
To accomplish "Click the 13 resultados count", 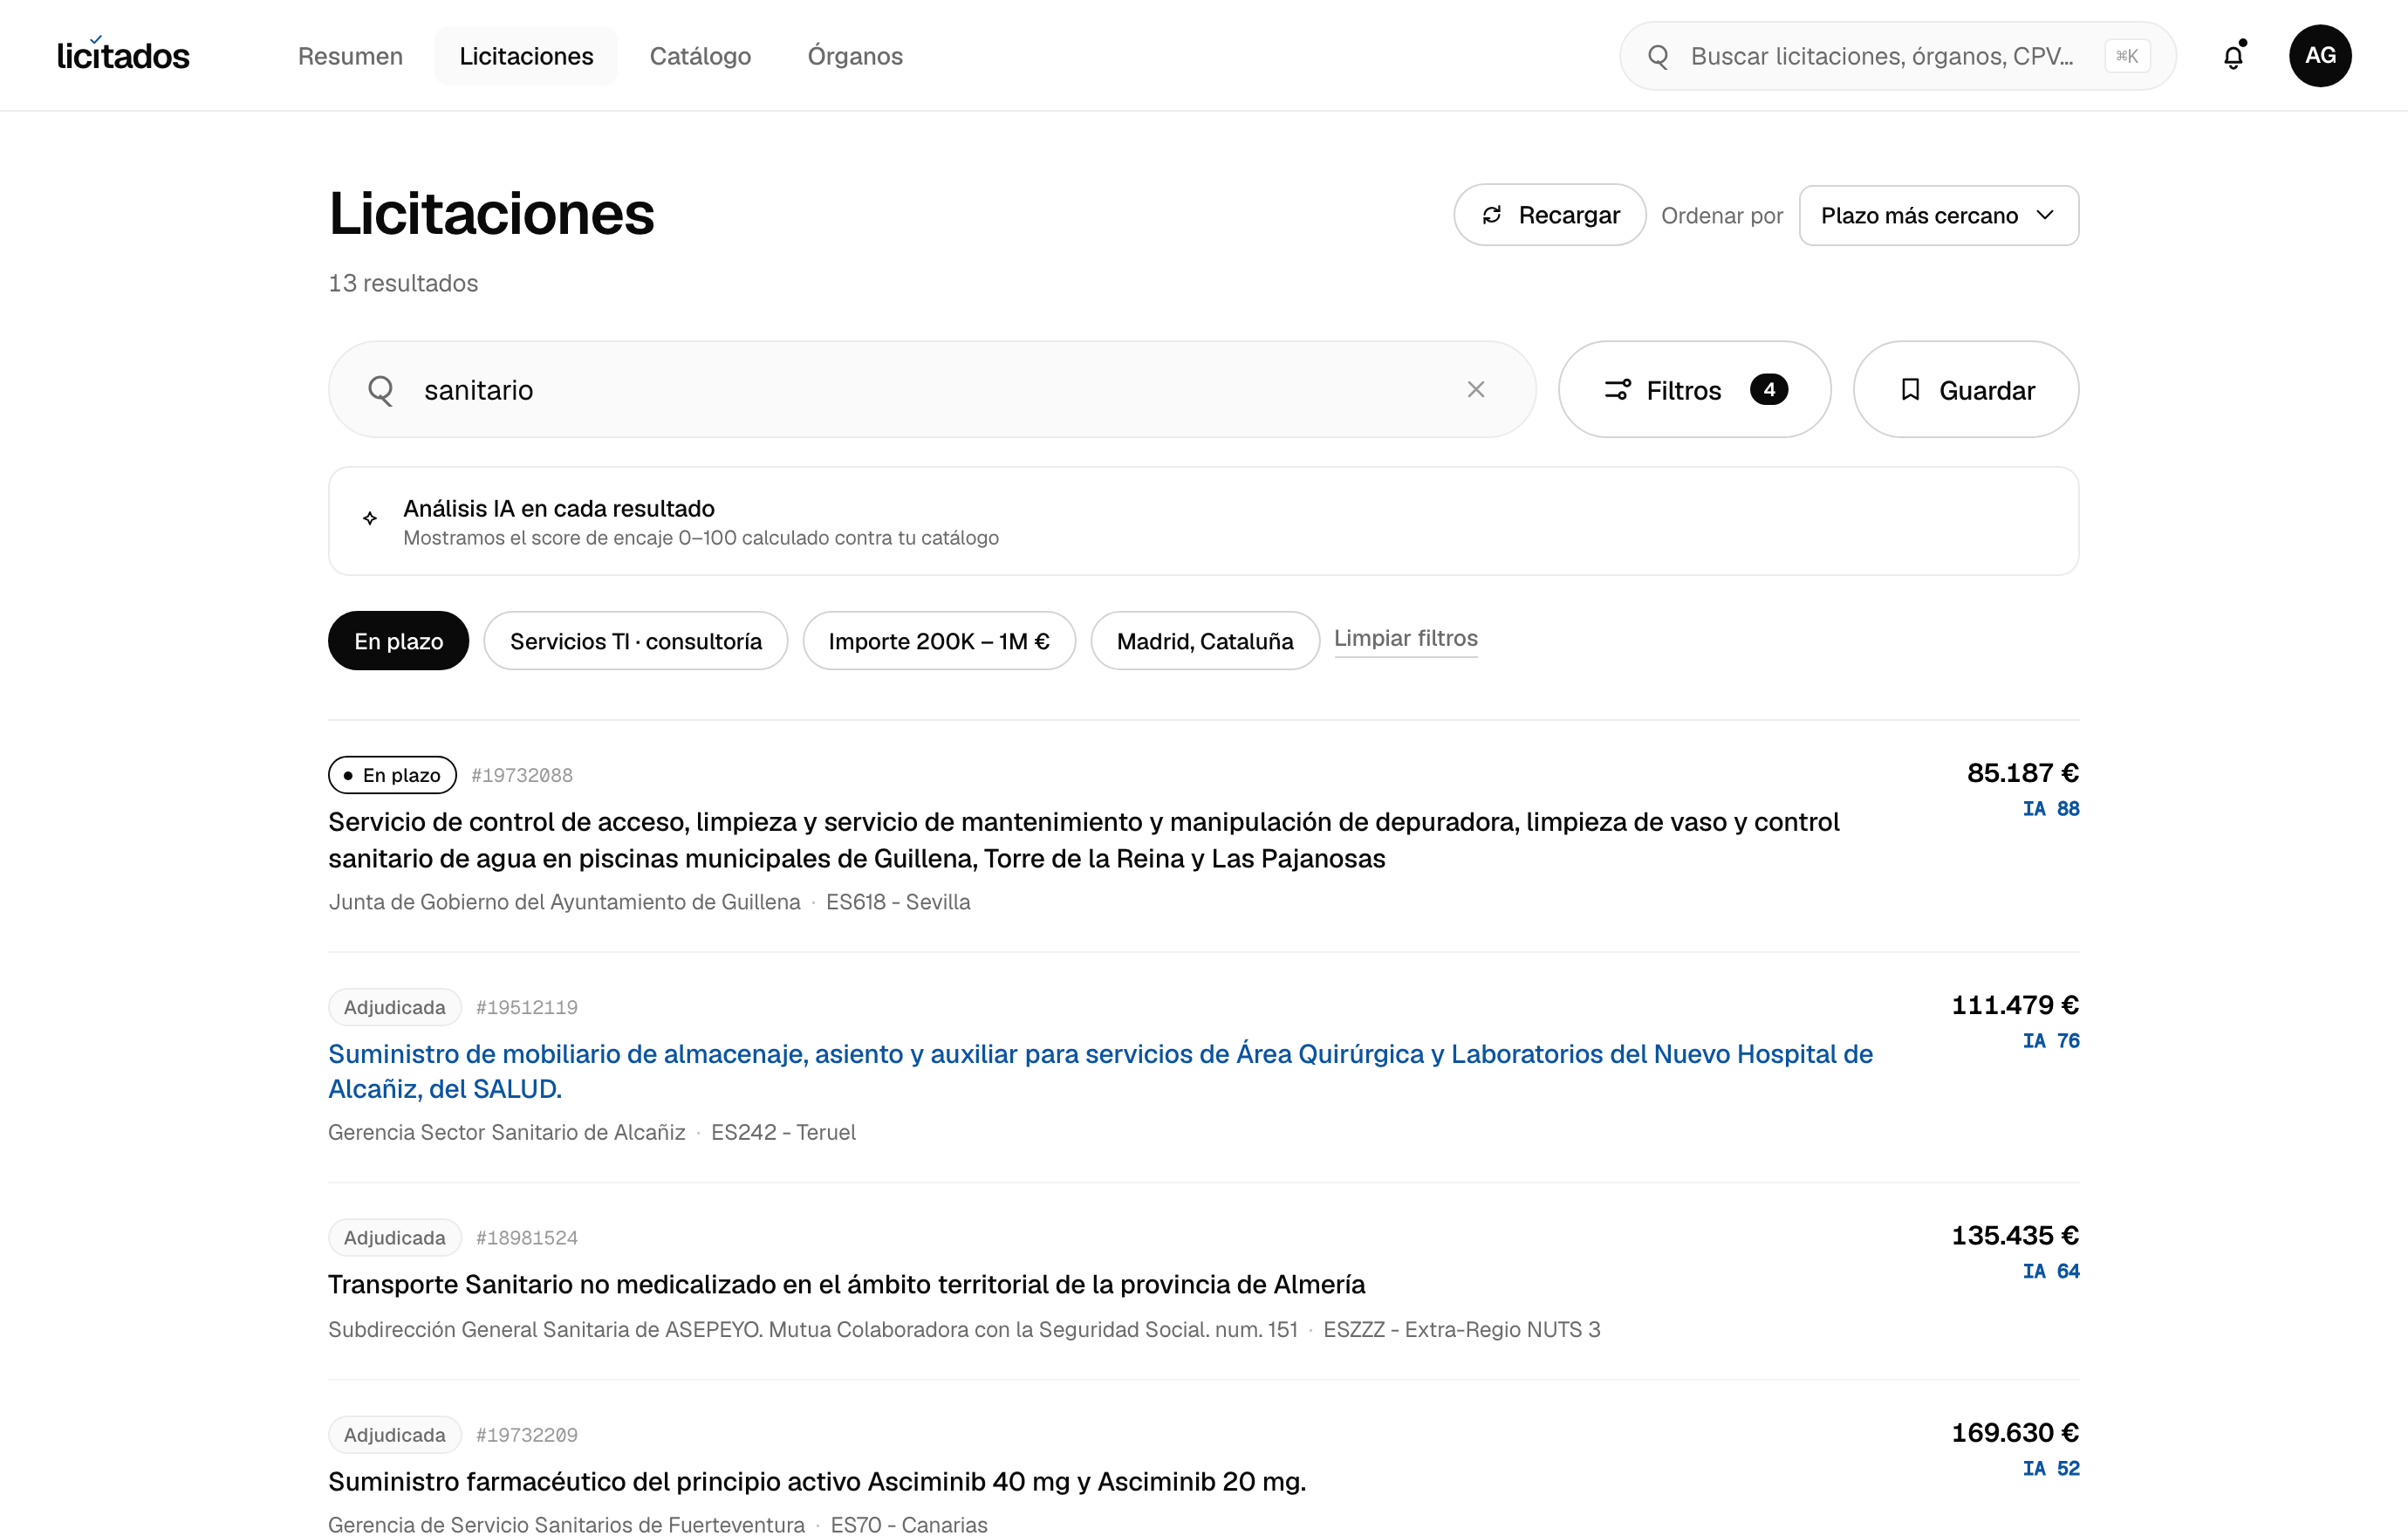I will (403, 283).
